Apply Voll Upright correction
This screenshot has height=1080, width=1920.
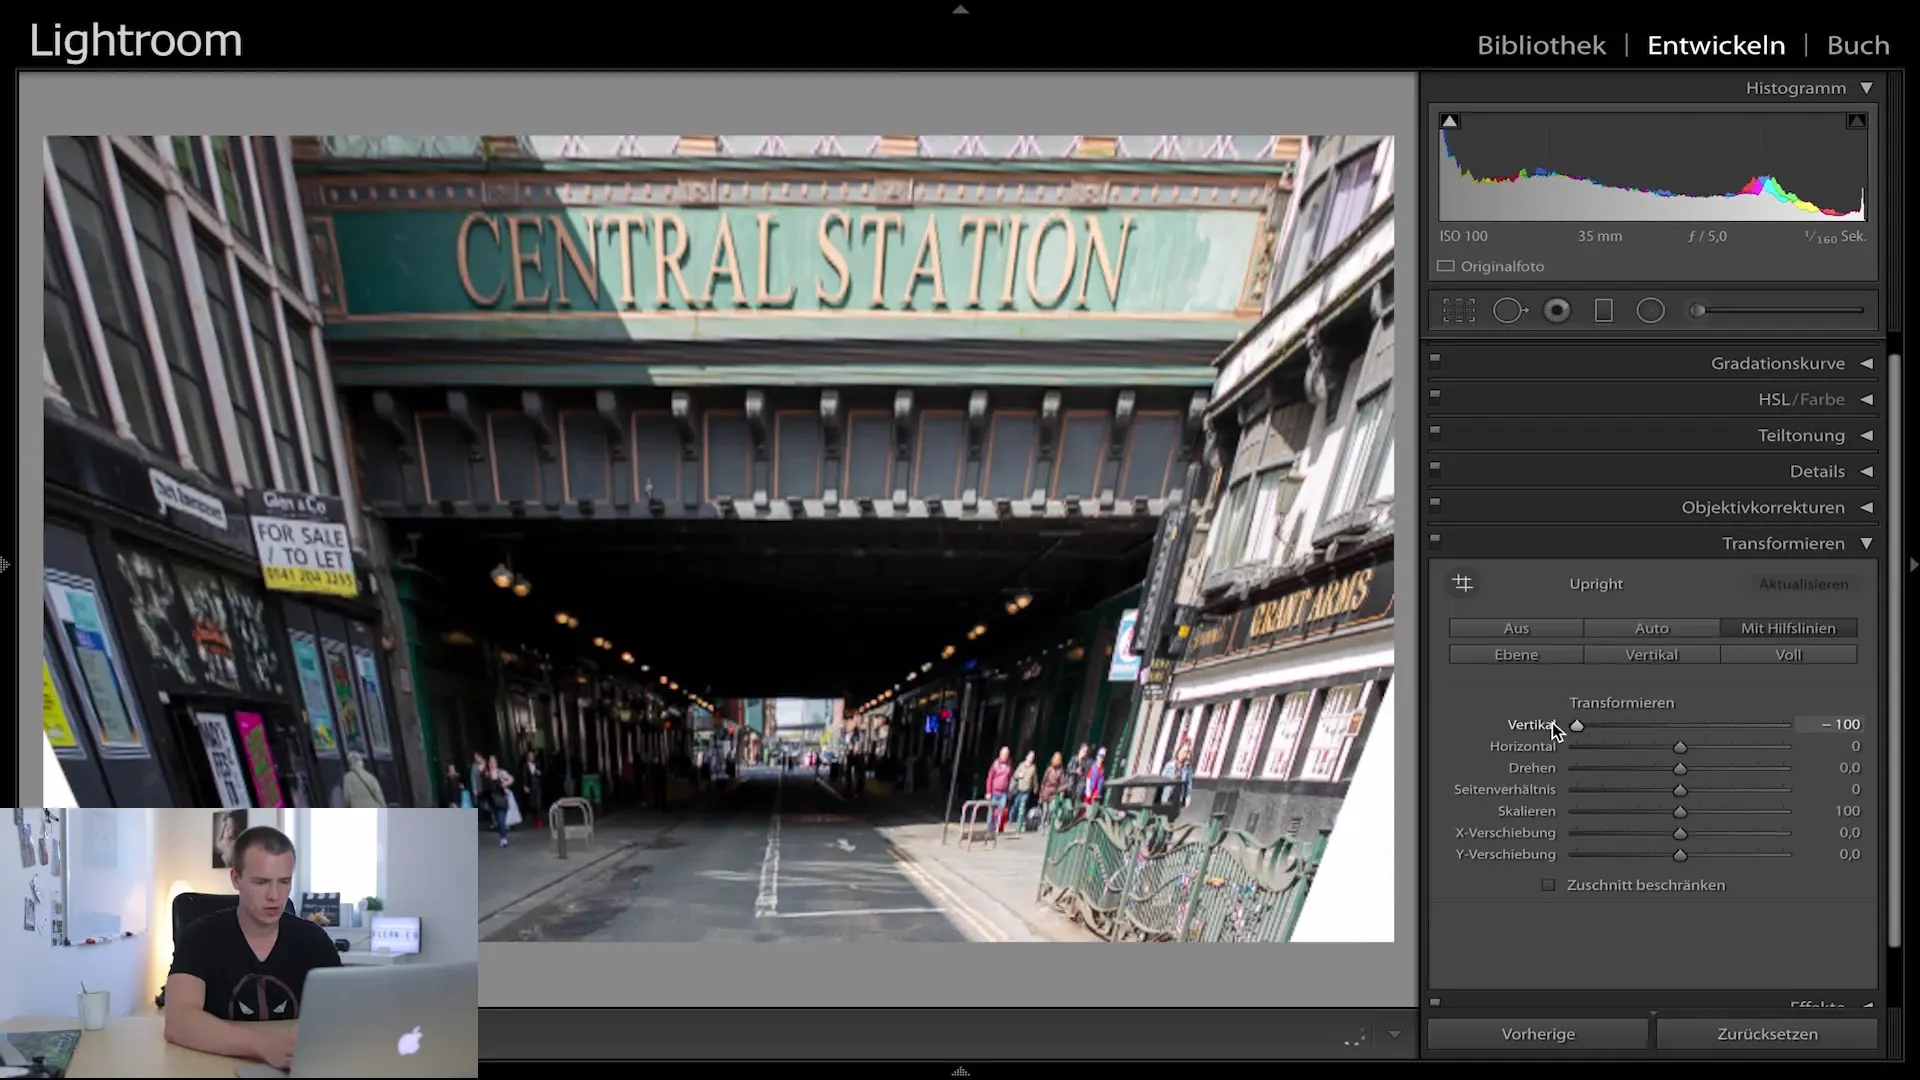point(1788,655)
